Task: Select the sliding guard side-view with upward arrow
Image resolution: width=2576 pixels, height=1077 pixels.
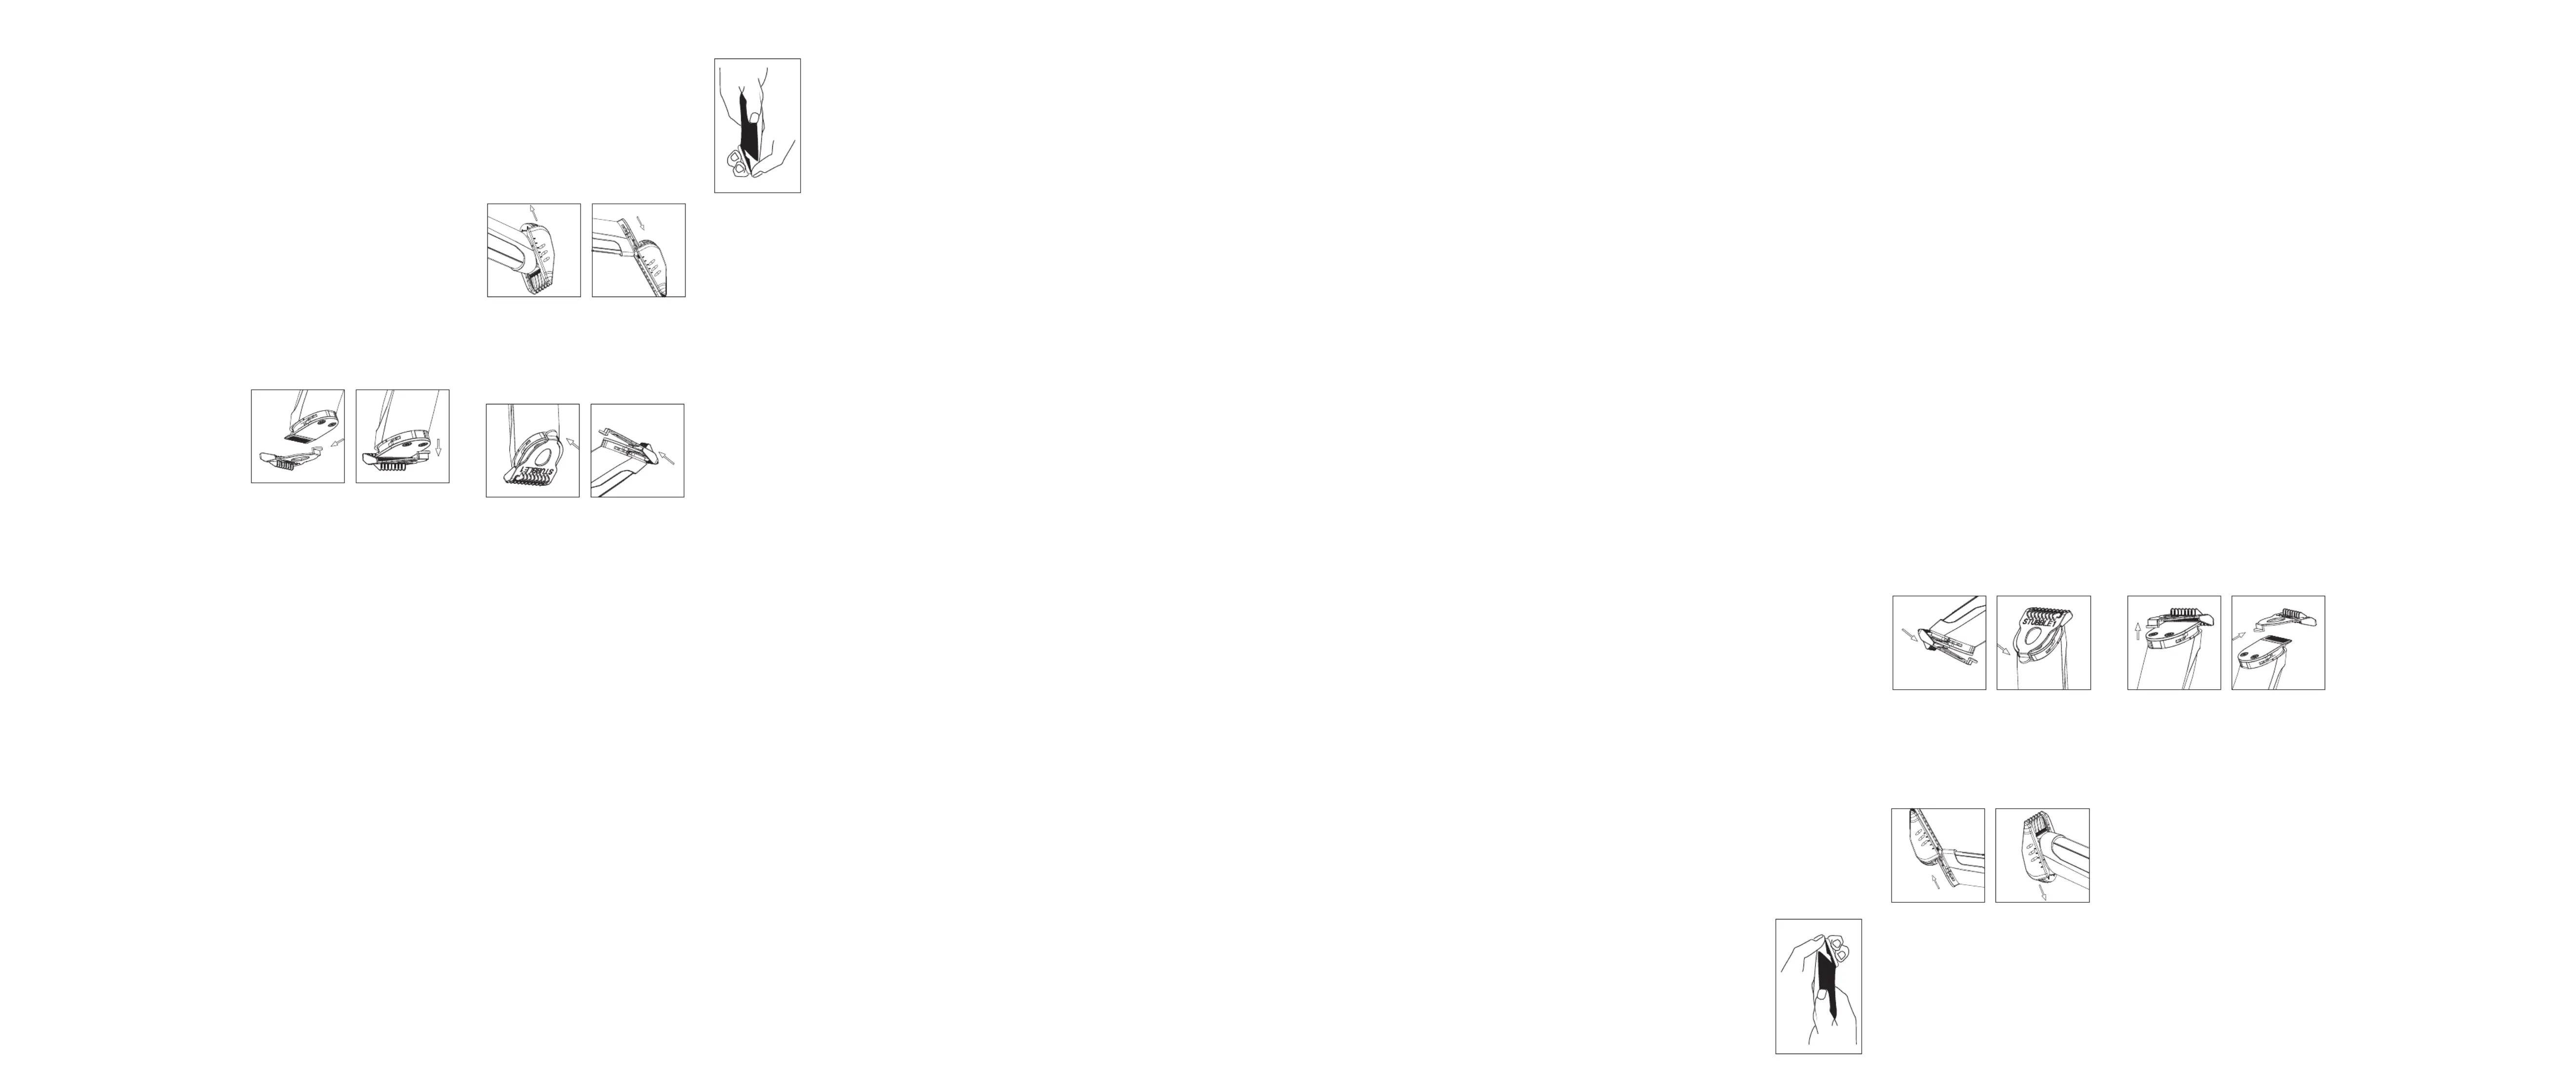Action: click(1938, 855)
